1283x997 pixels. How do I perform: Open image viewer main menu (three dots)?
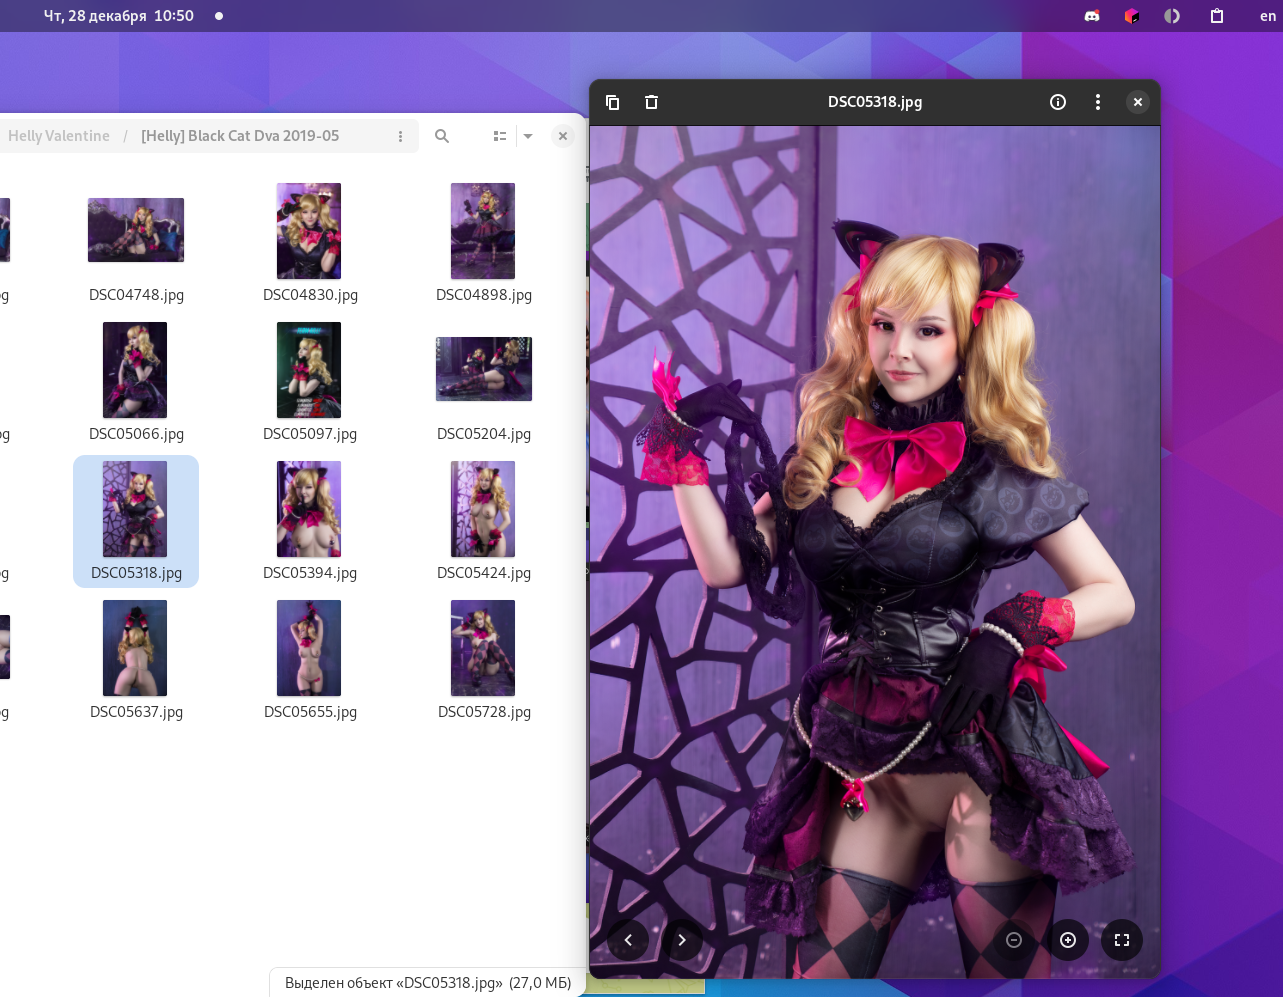[1098, 102]
